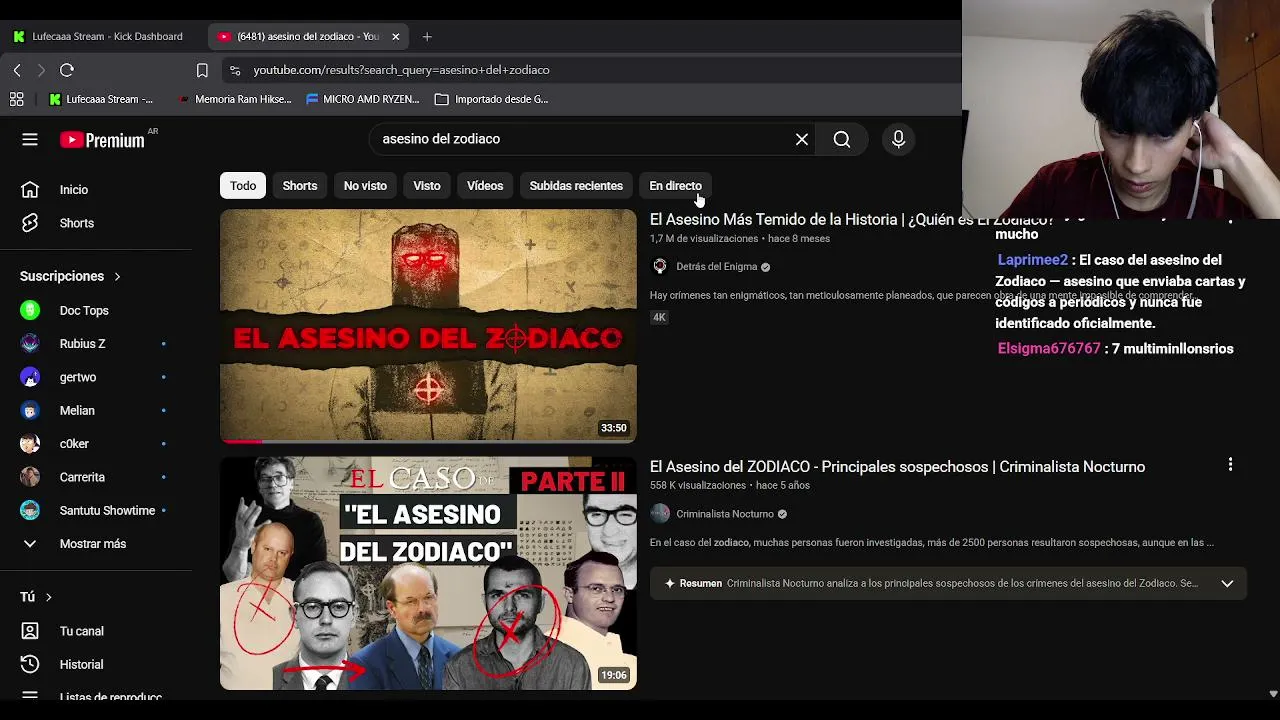Visit Criminalista Nocturno channel name
The width and height of the screenshot is (1280, 720).
click(x=725, y=514)
